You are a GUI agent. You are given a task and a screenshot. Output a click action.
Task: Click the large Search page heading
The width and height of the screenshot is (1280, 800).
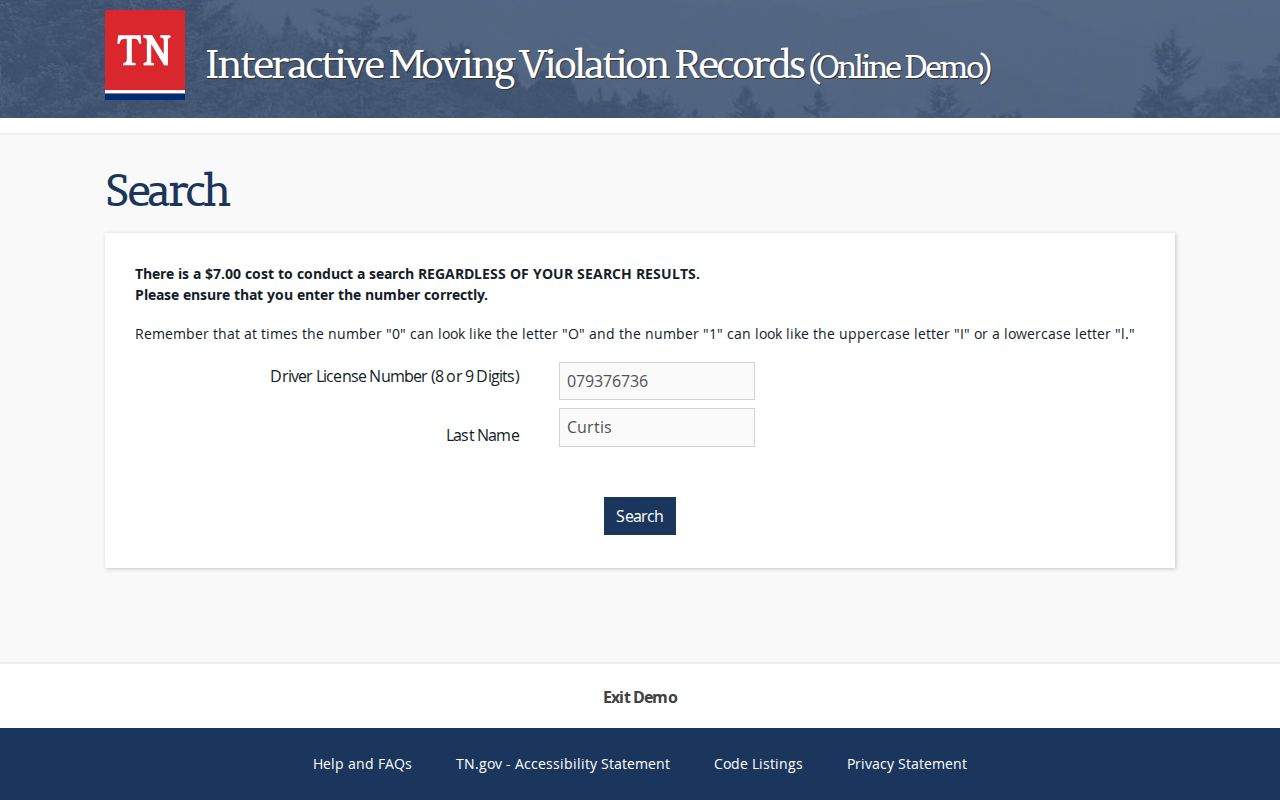(x=168, y=191)
